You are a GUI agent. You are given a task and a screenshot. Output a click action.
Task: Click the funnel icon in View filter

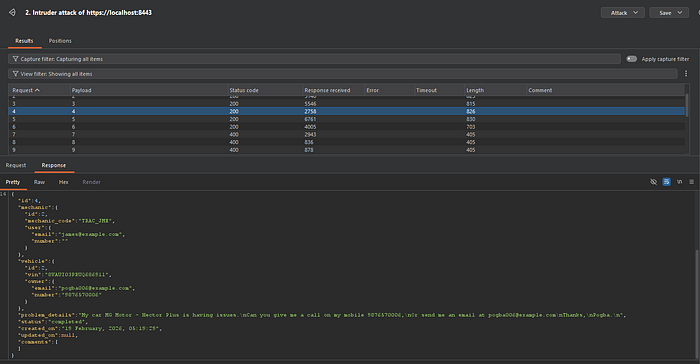(x=16, y=74)
